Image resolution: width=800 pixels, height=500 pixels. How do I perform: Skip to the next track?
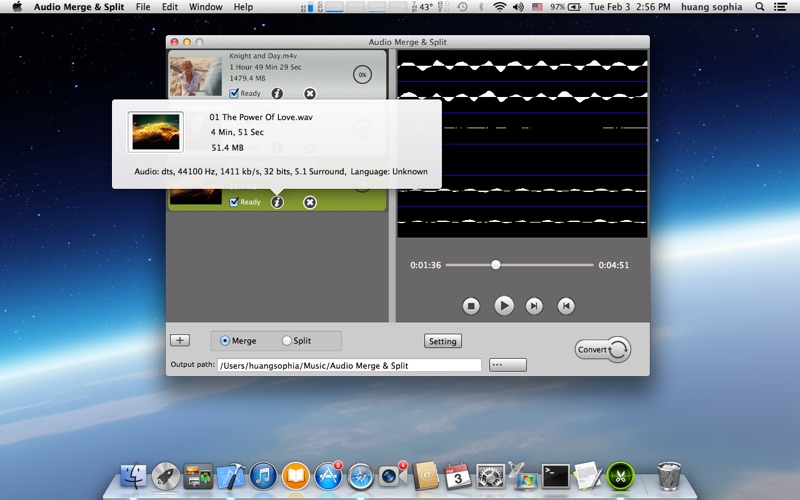coord(535,306)
